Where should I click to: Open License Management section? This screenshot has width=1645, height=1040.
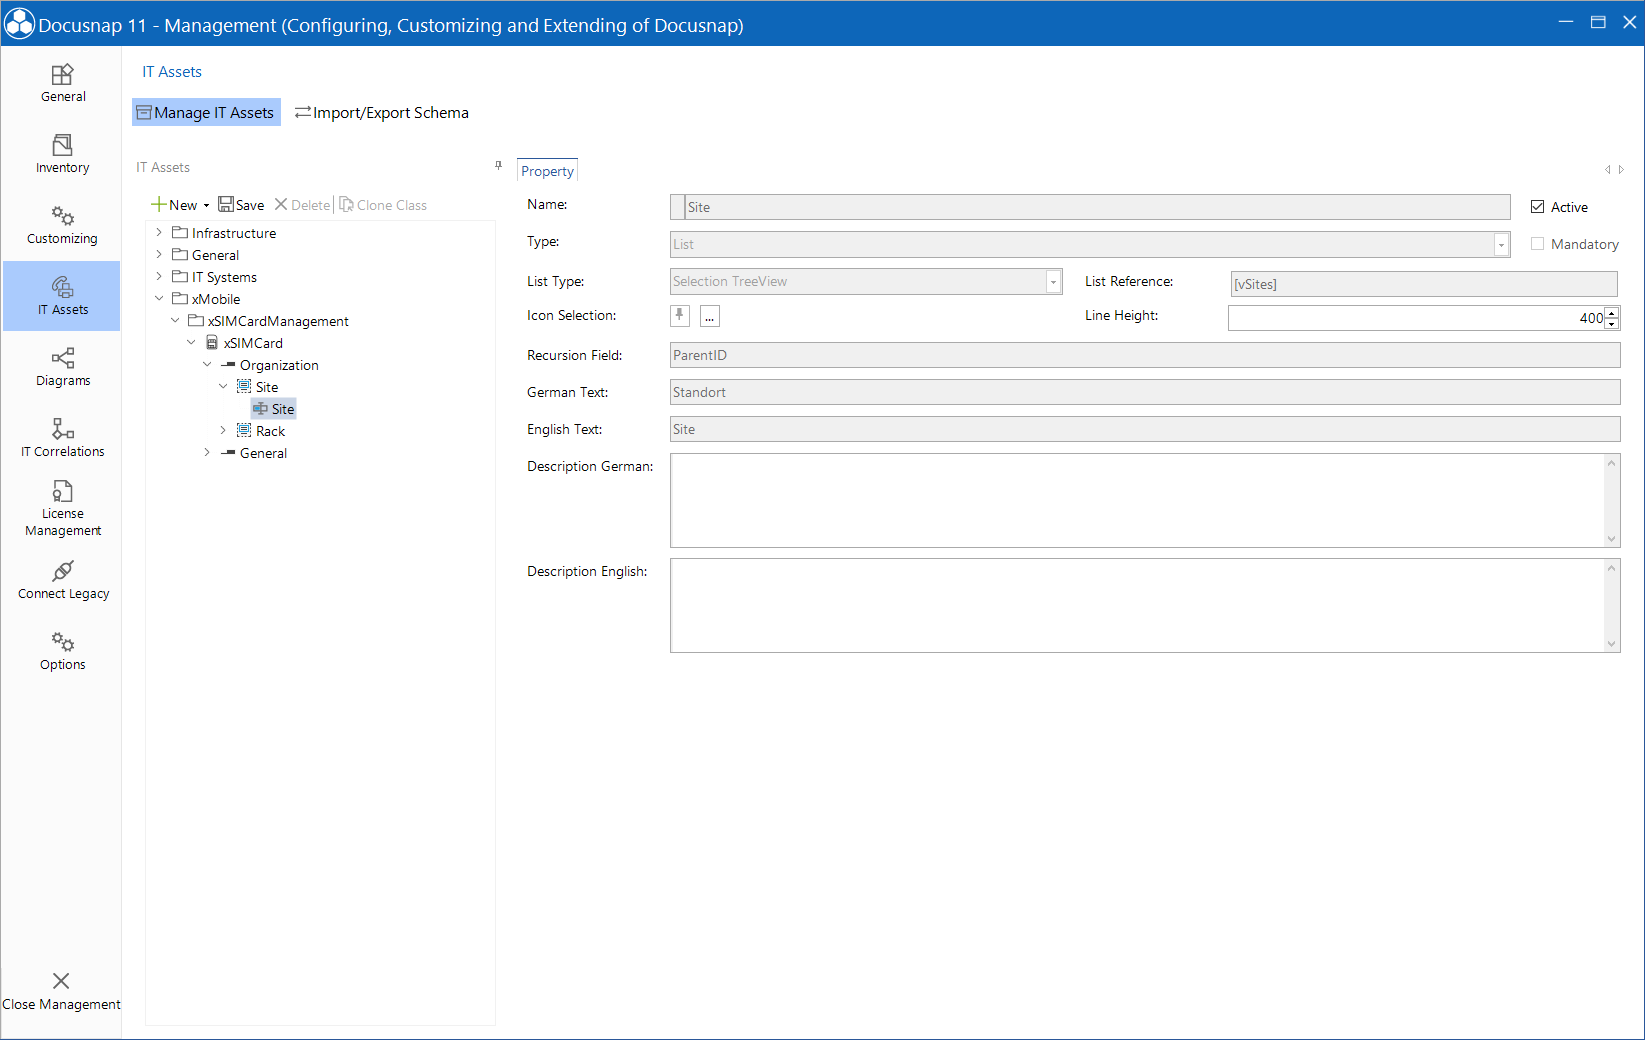(62, 508)
